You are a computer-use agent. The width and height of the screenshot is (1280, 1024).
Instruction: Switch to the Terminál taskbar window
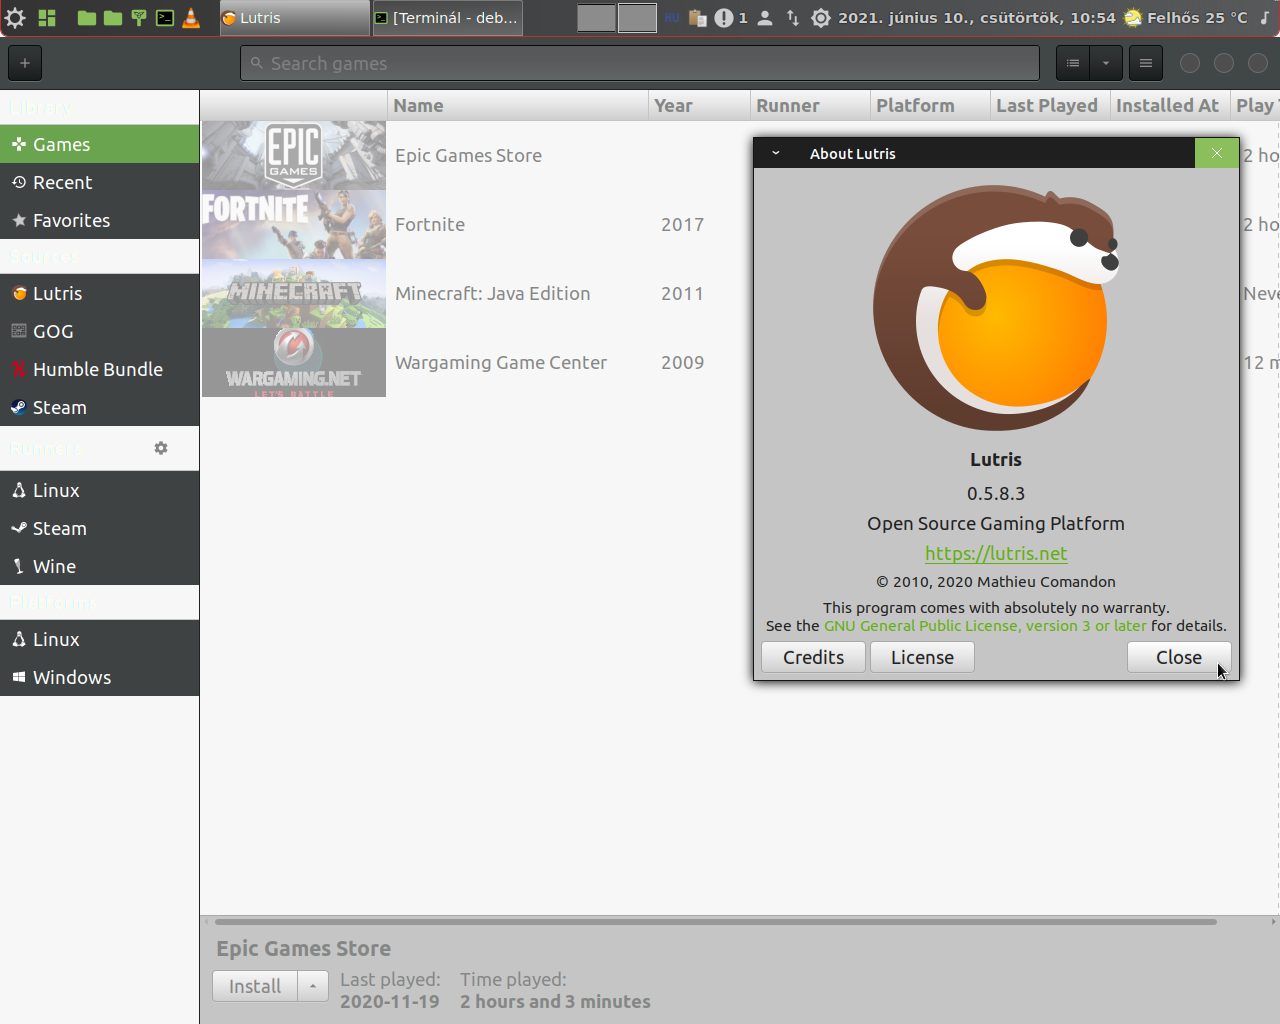pyautogui.click(x=447, y=18)
